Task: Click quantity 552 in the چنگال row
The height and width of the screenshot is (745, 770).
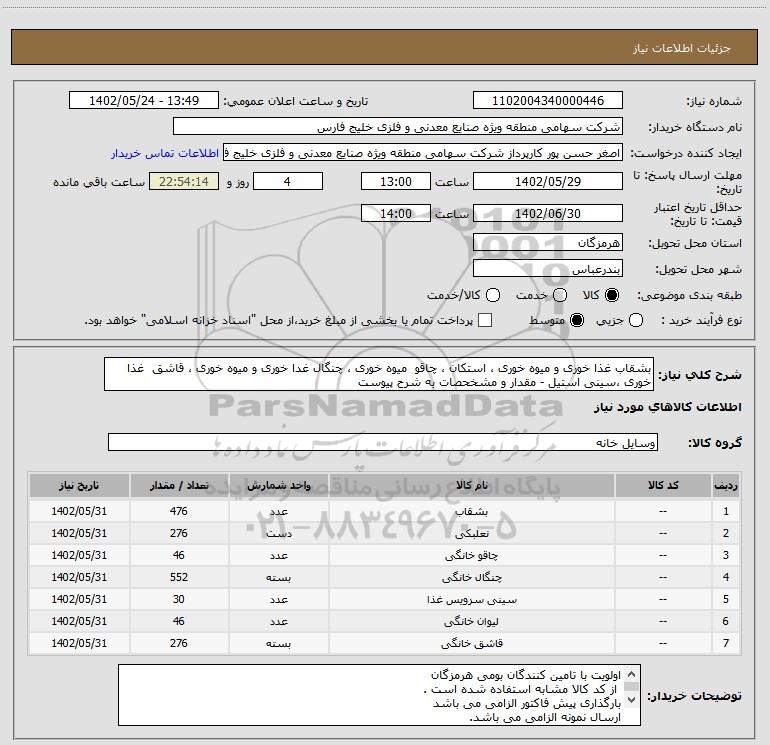Action: point(179,577)
